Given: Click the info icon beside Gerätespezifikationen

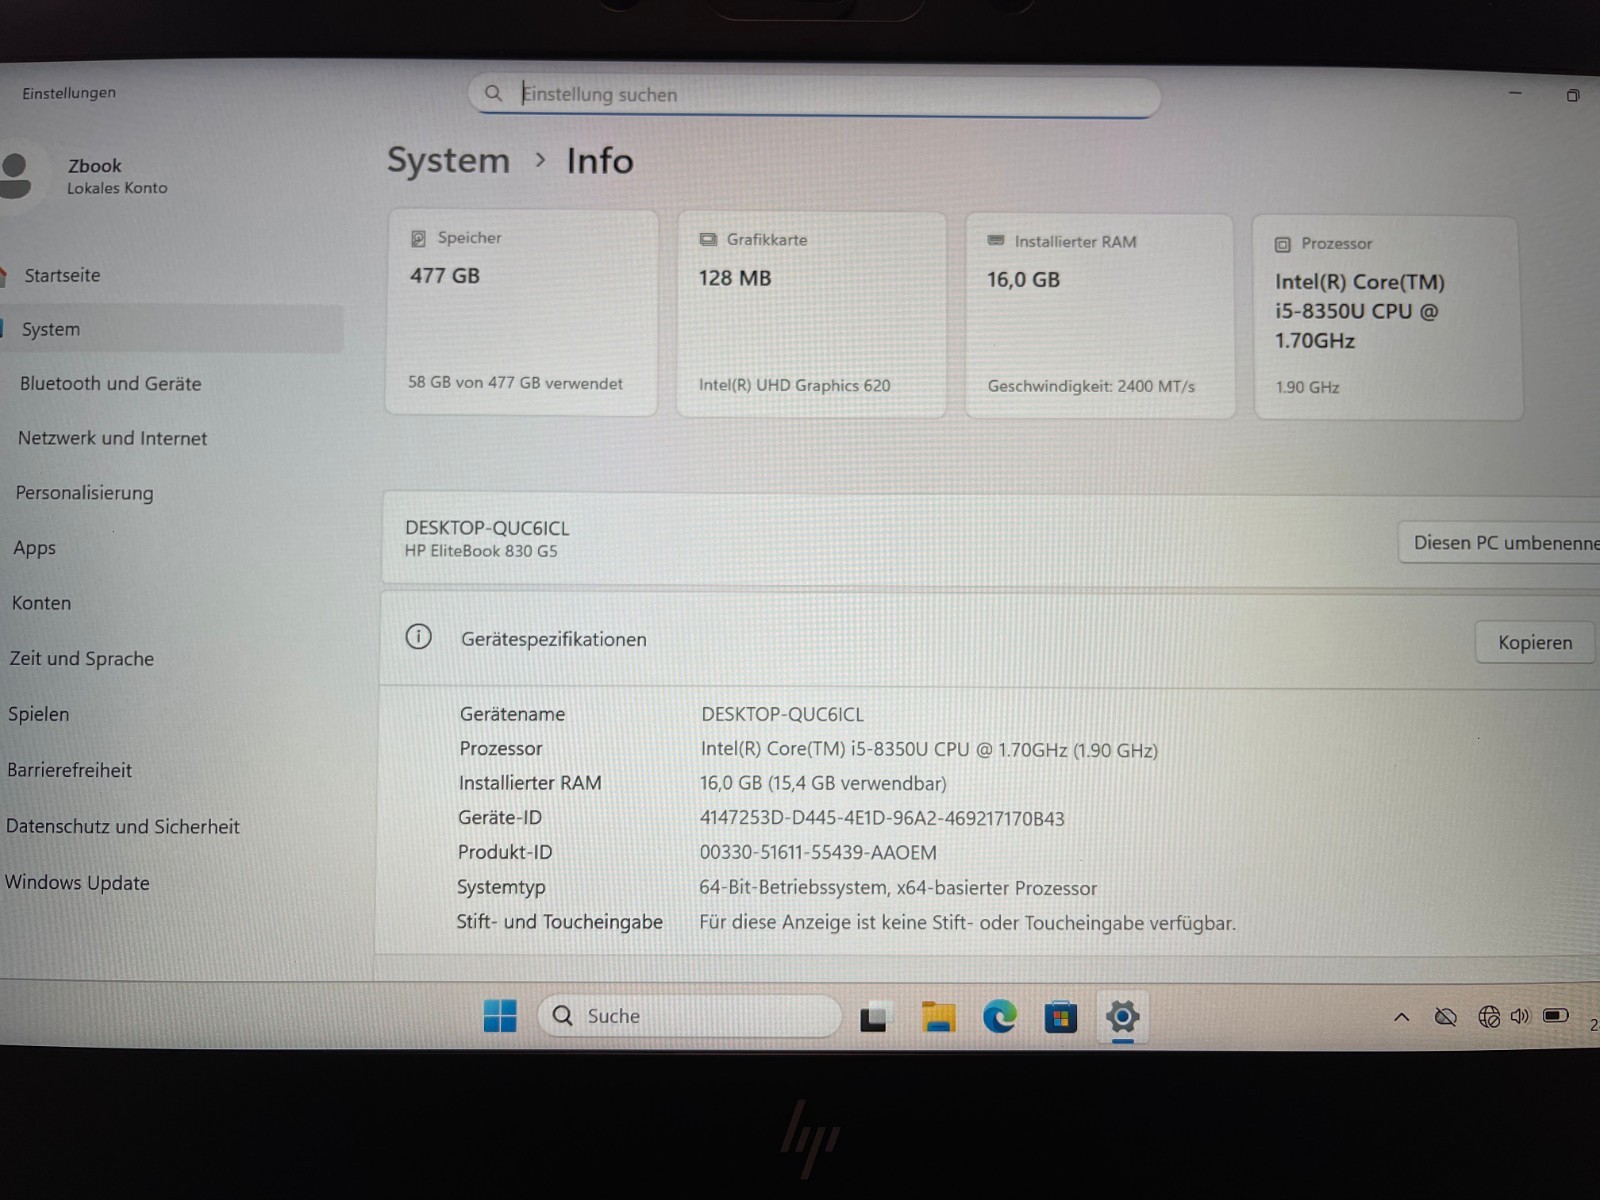Looking at the screenshot, I should click(x=419, y=637).
